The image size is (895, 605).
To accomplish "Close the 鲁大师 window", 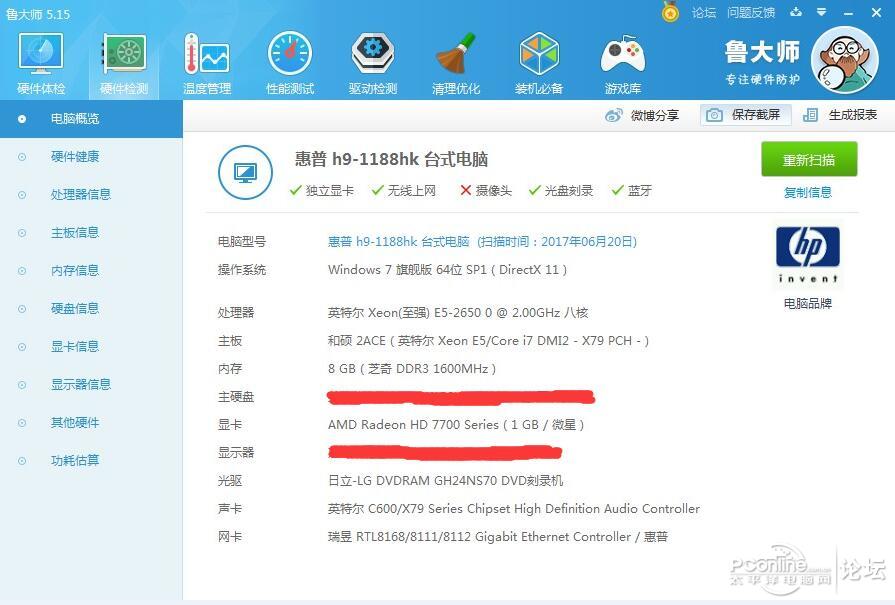I will 877,12.
